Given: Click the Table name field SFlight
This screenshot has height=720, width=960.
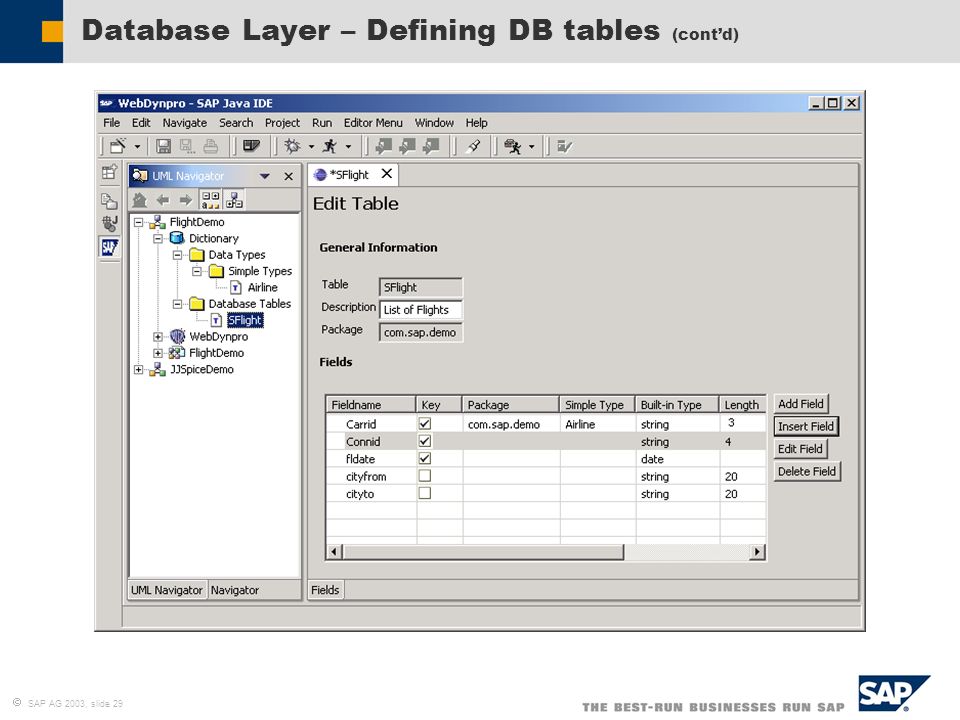Looking at the screenshot, I should tap(421, 287).
